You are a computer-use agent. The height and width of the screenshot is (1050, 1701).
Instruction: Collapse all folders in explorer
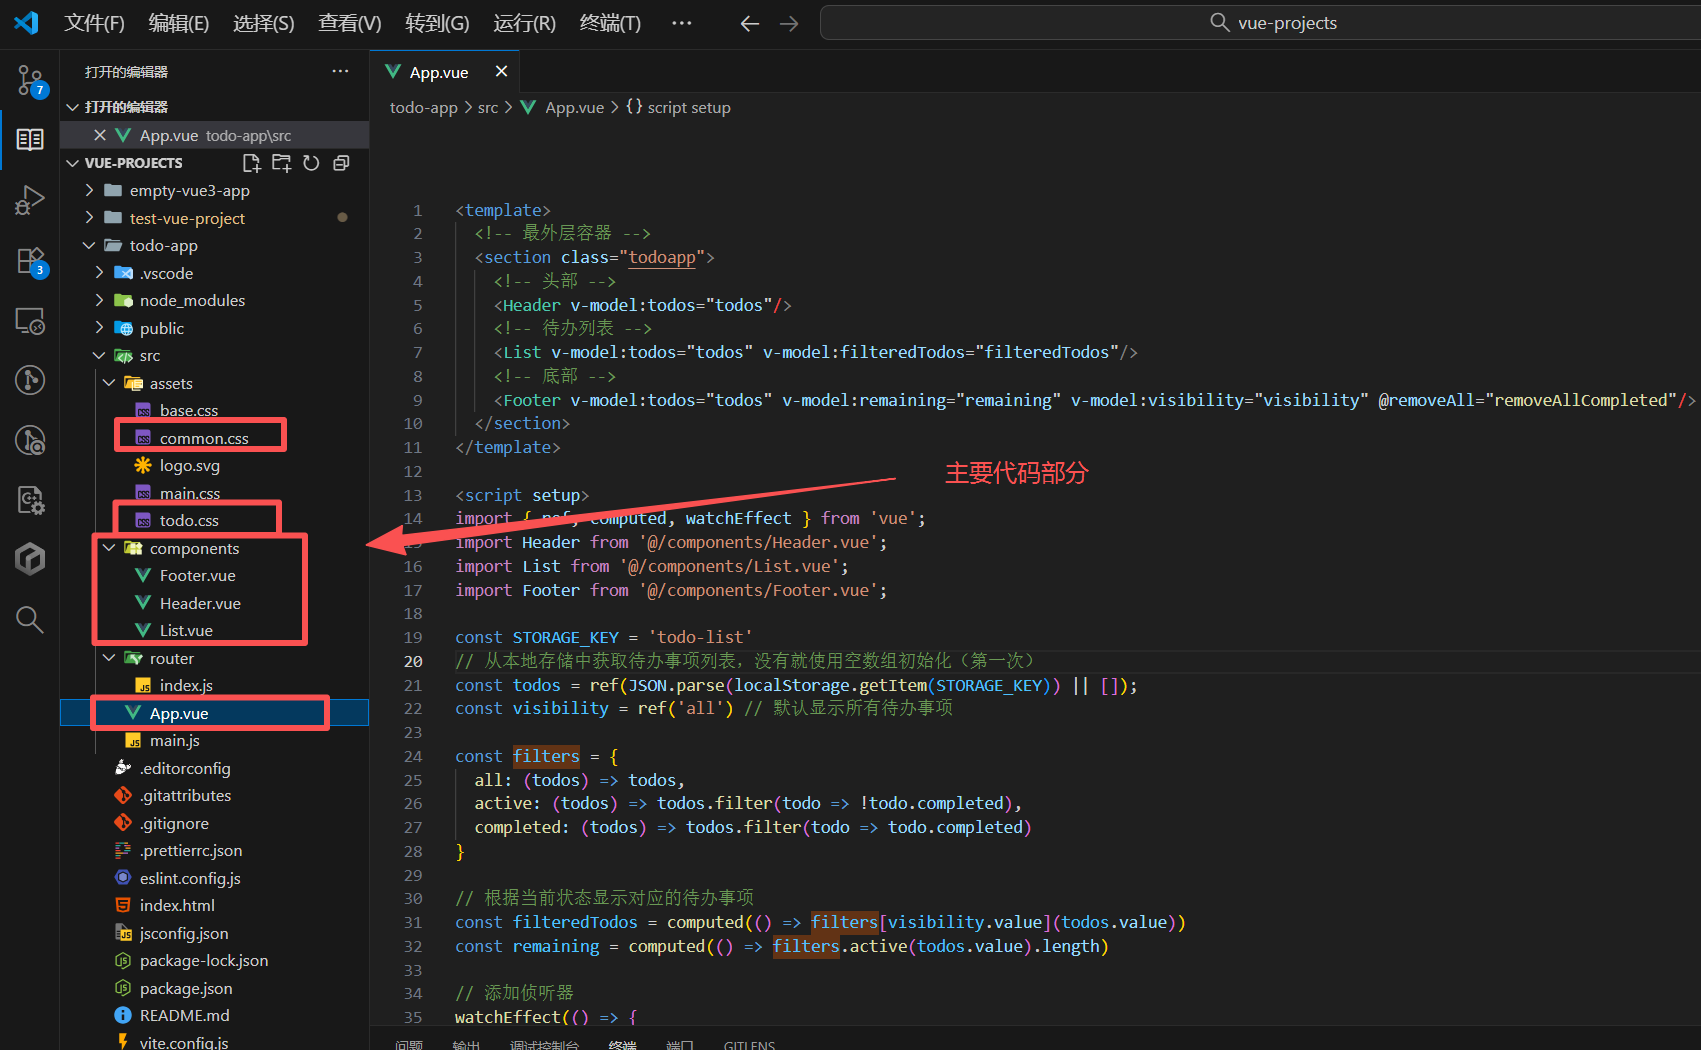[341, 163]
